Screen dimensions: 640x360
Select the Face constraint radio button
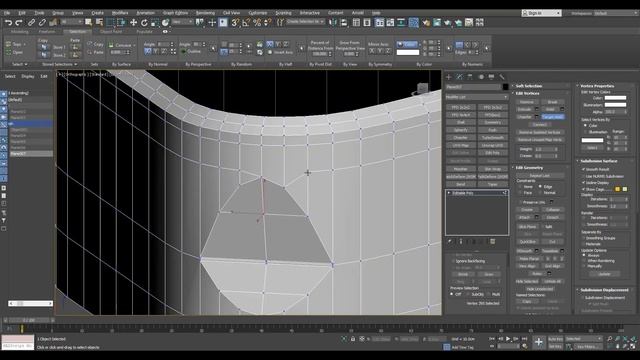520,193
